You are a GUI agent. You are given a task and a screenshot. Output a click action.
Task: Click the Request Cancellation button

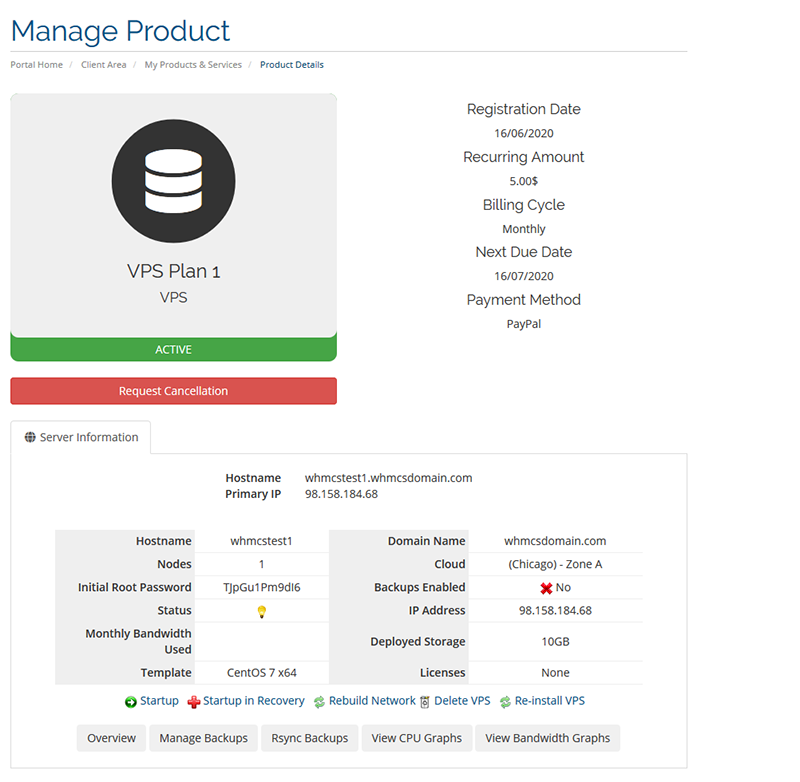coord(173,391)
